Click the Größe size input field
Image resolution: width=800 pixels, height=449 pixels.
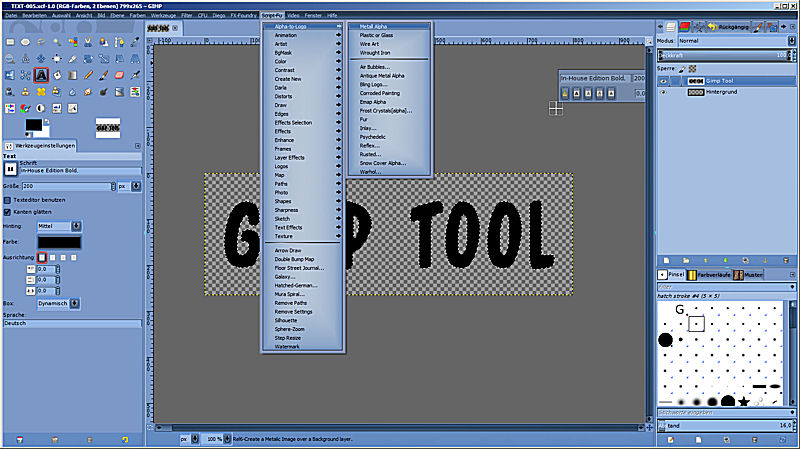point(66,186)
